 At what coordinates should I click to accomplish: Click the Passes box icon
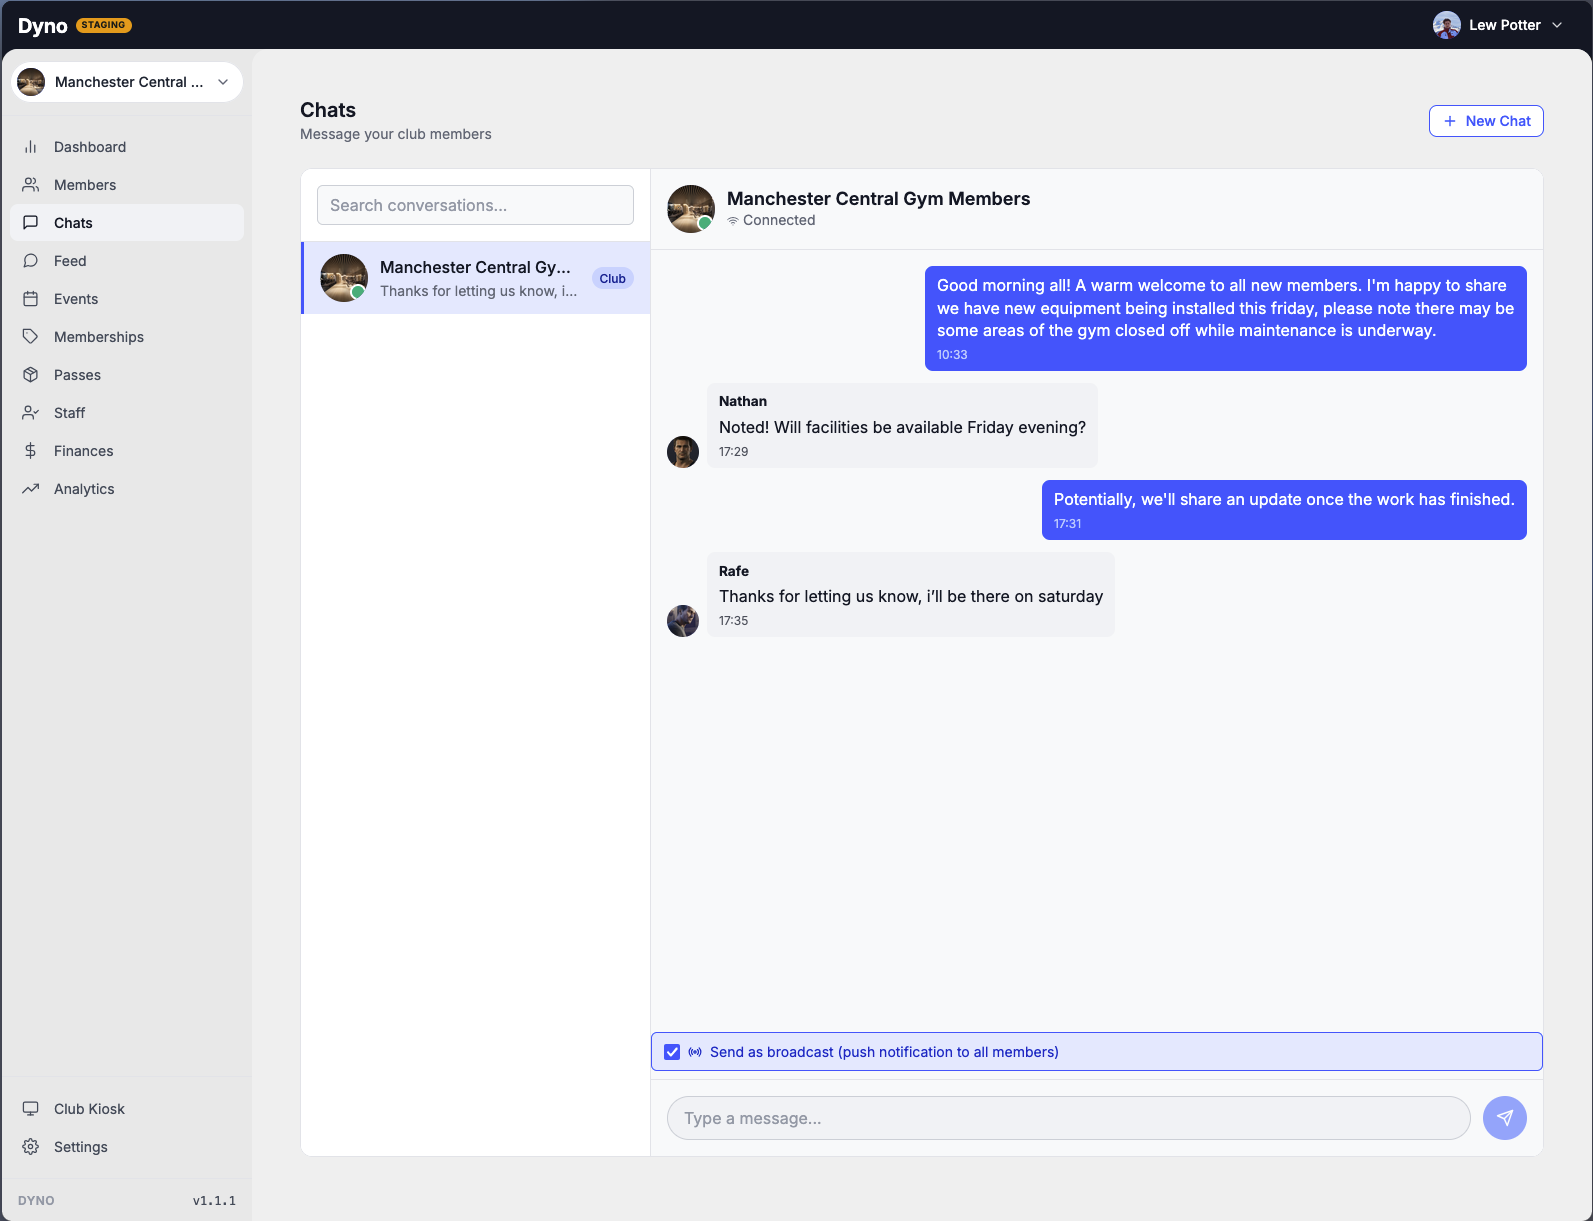click(31, 375)
